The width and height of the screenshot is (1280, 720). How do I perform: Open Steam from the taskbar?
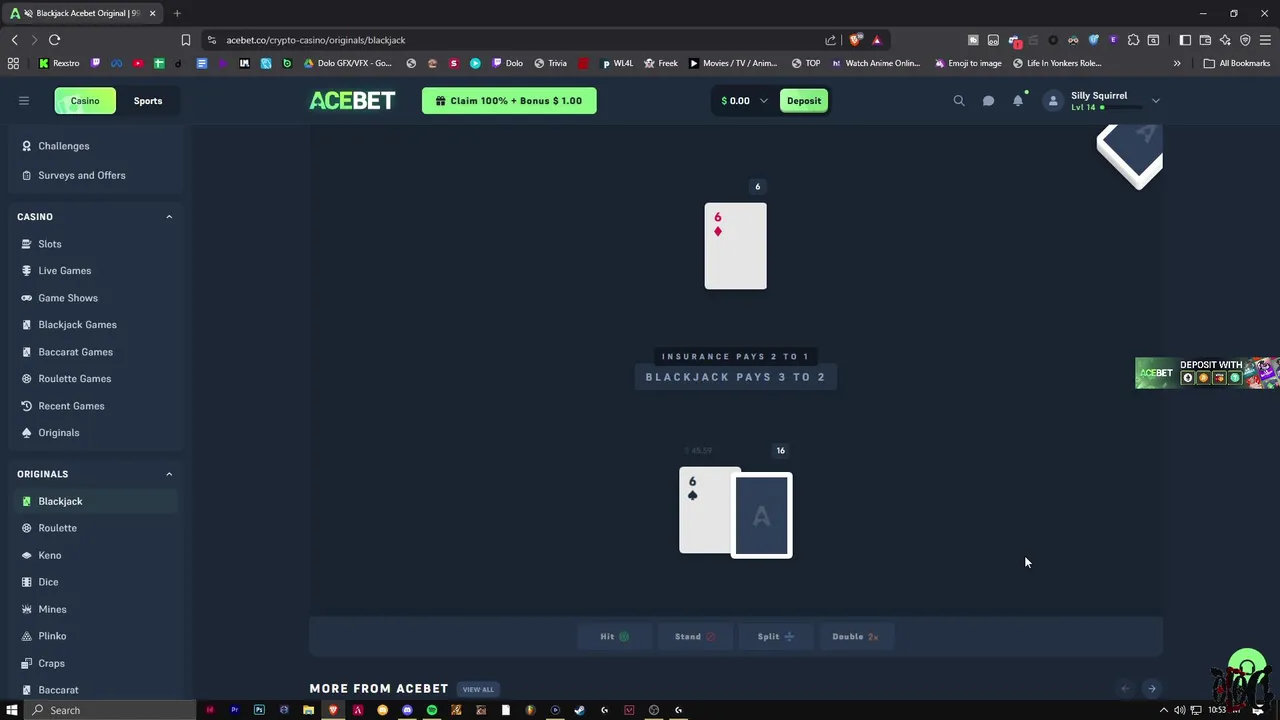coord(579,710)
